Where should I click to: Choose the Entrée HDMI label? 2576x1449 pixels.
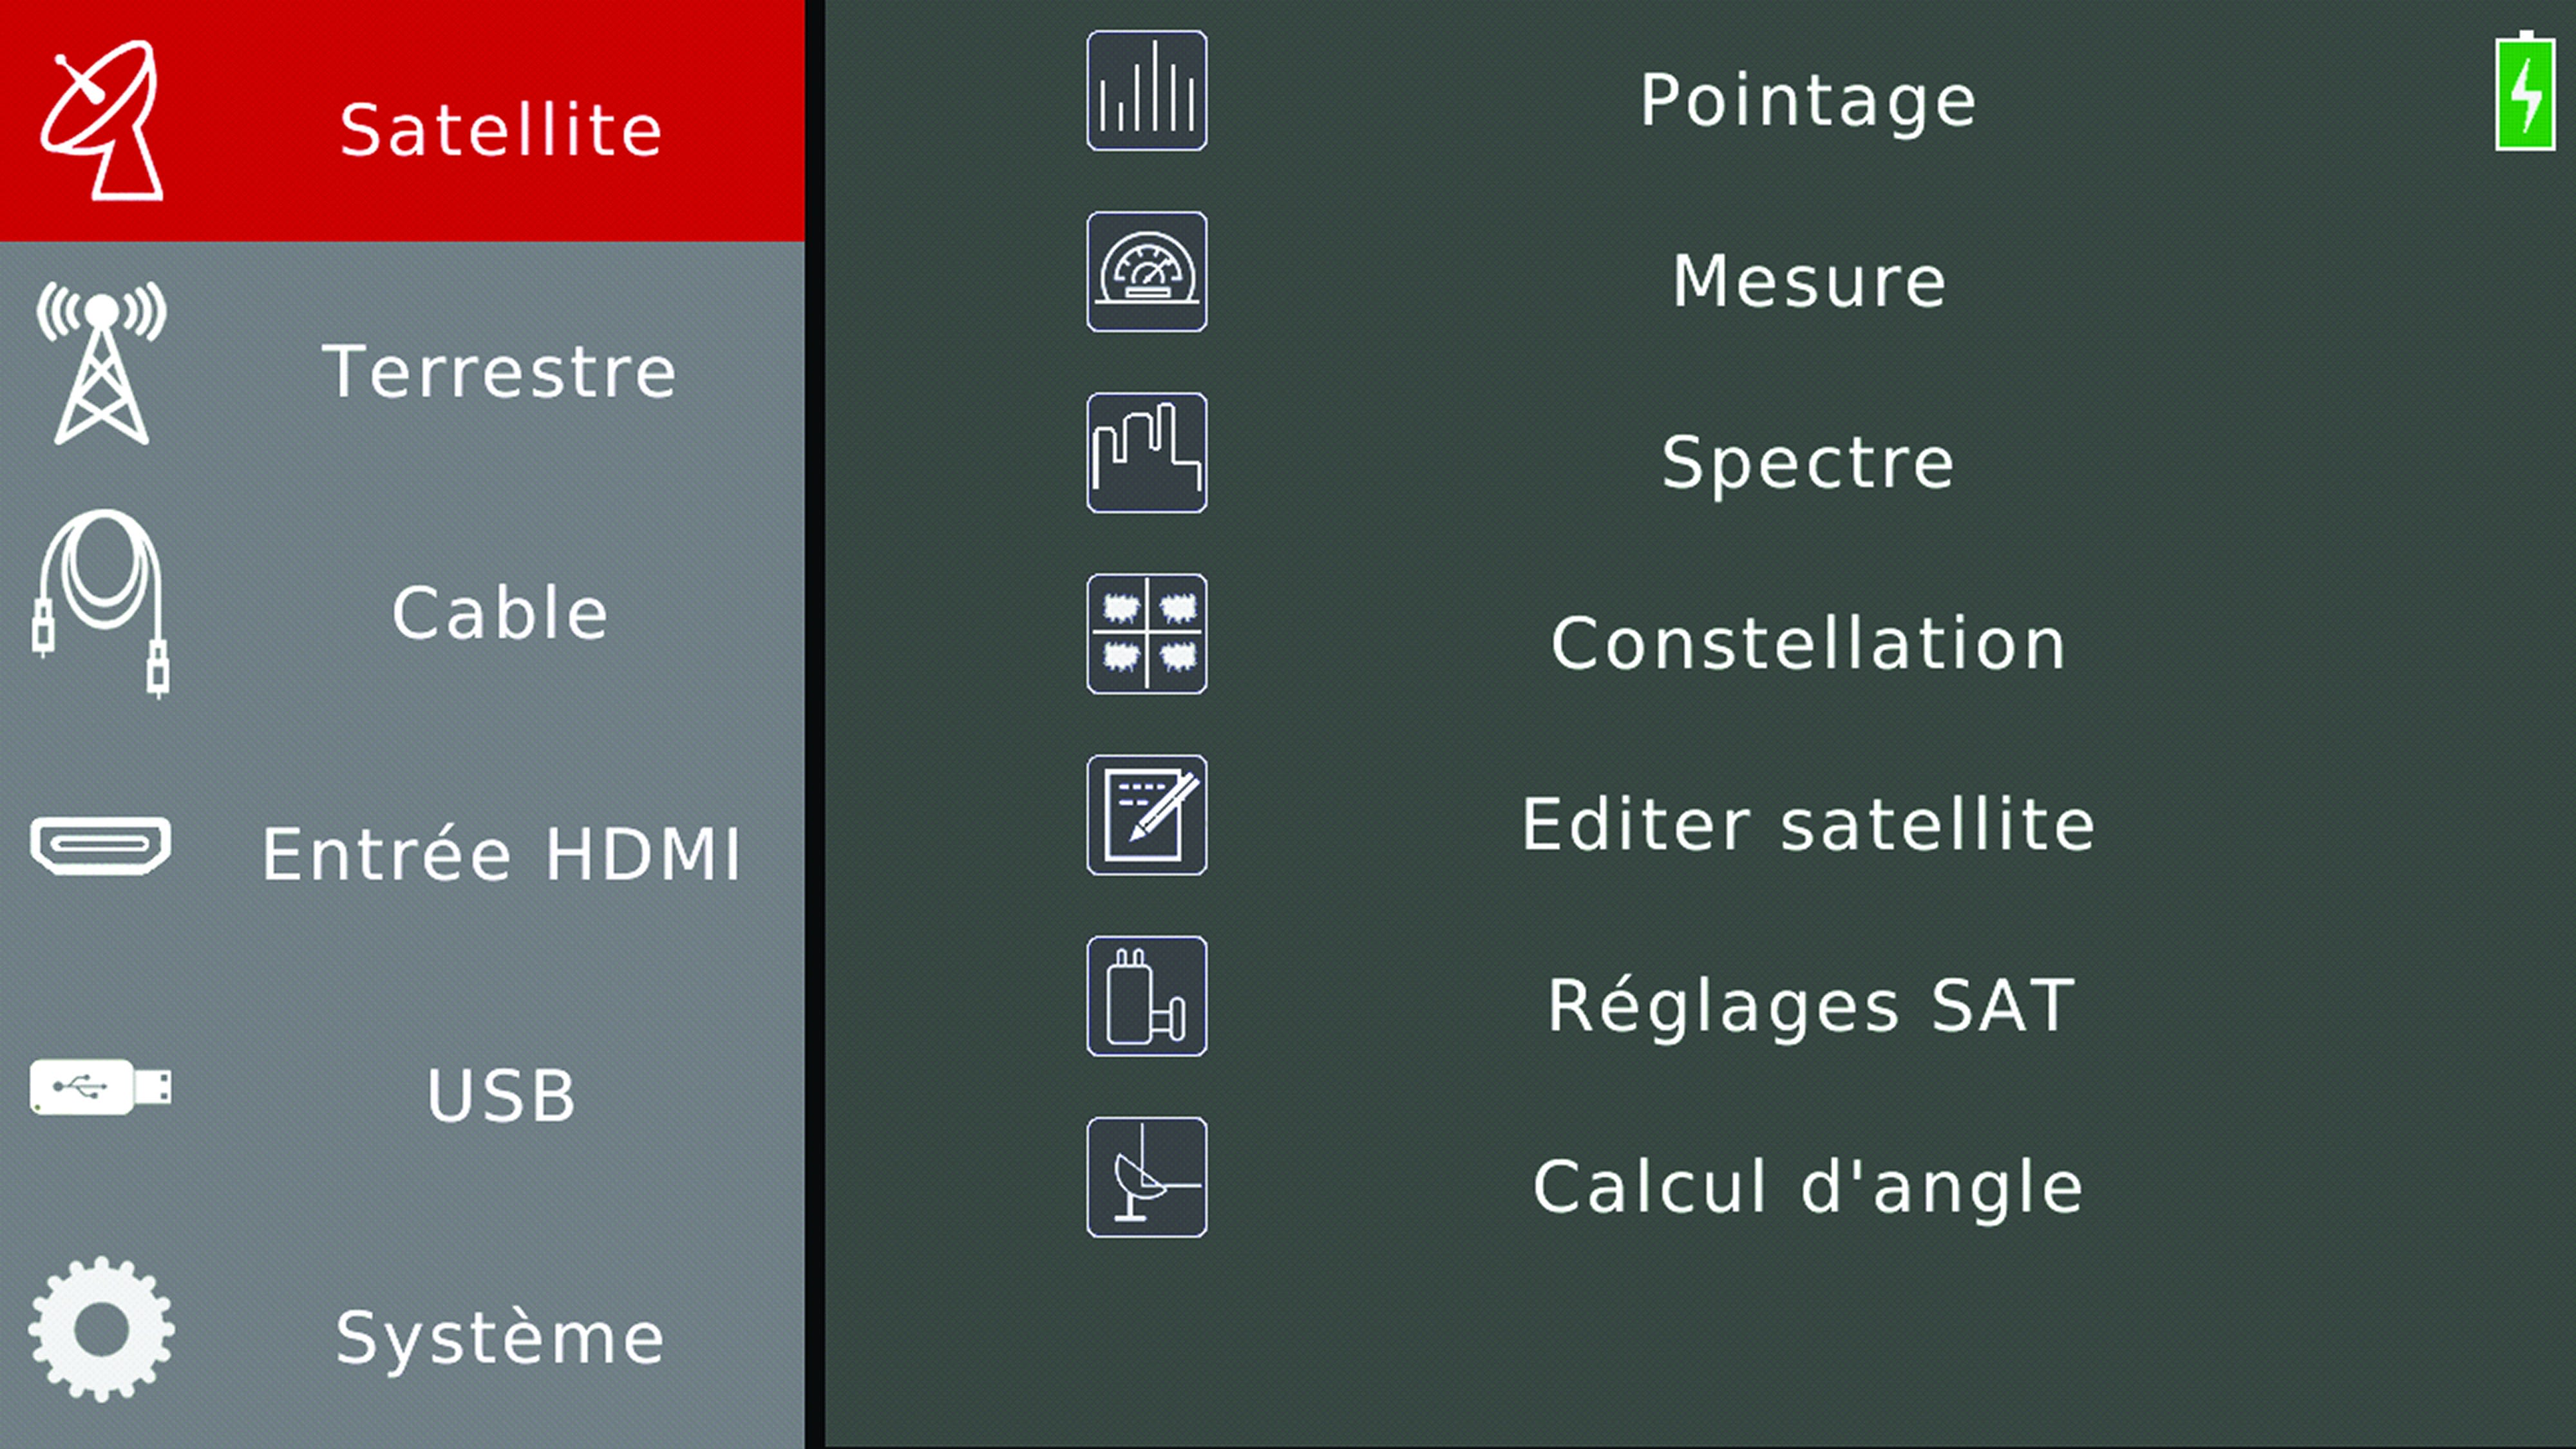coord(500,855)
